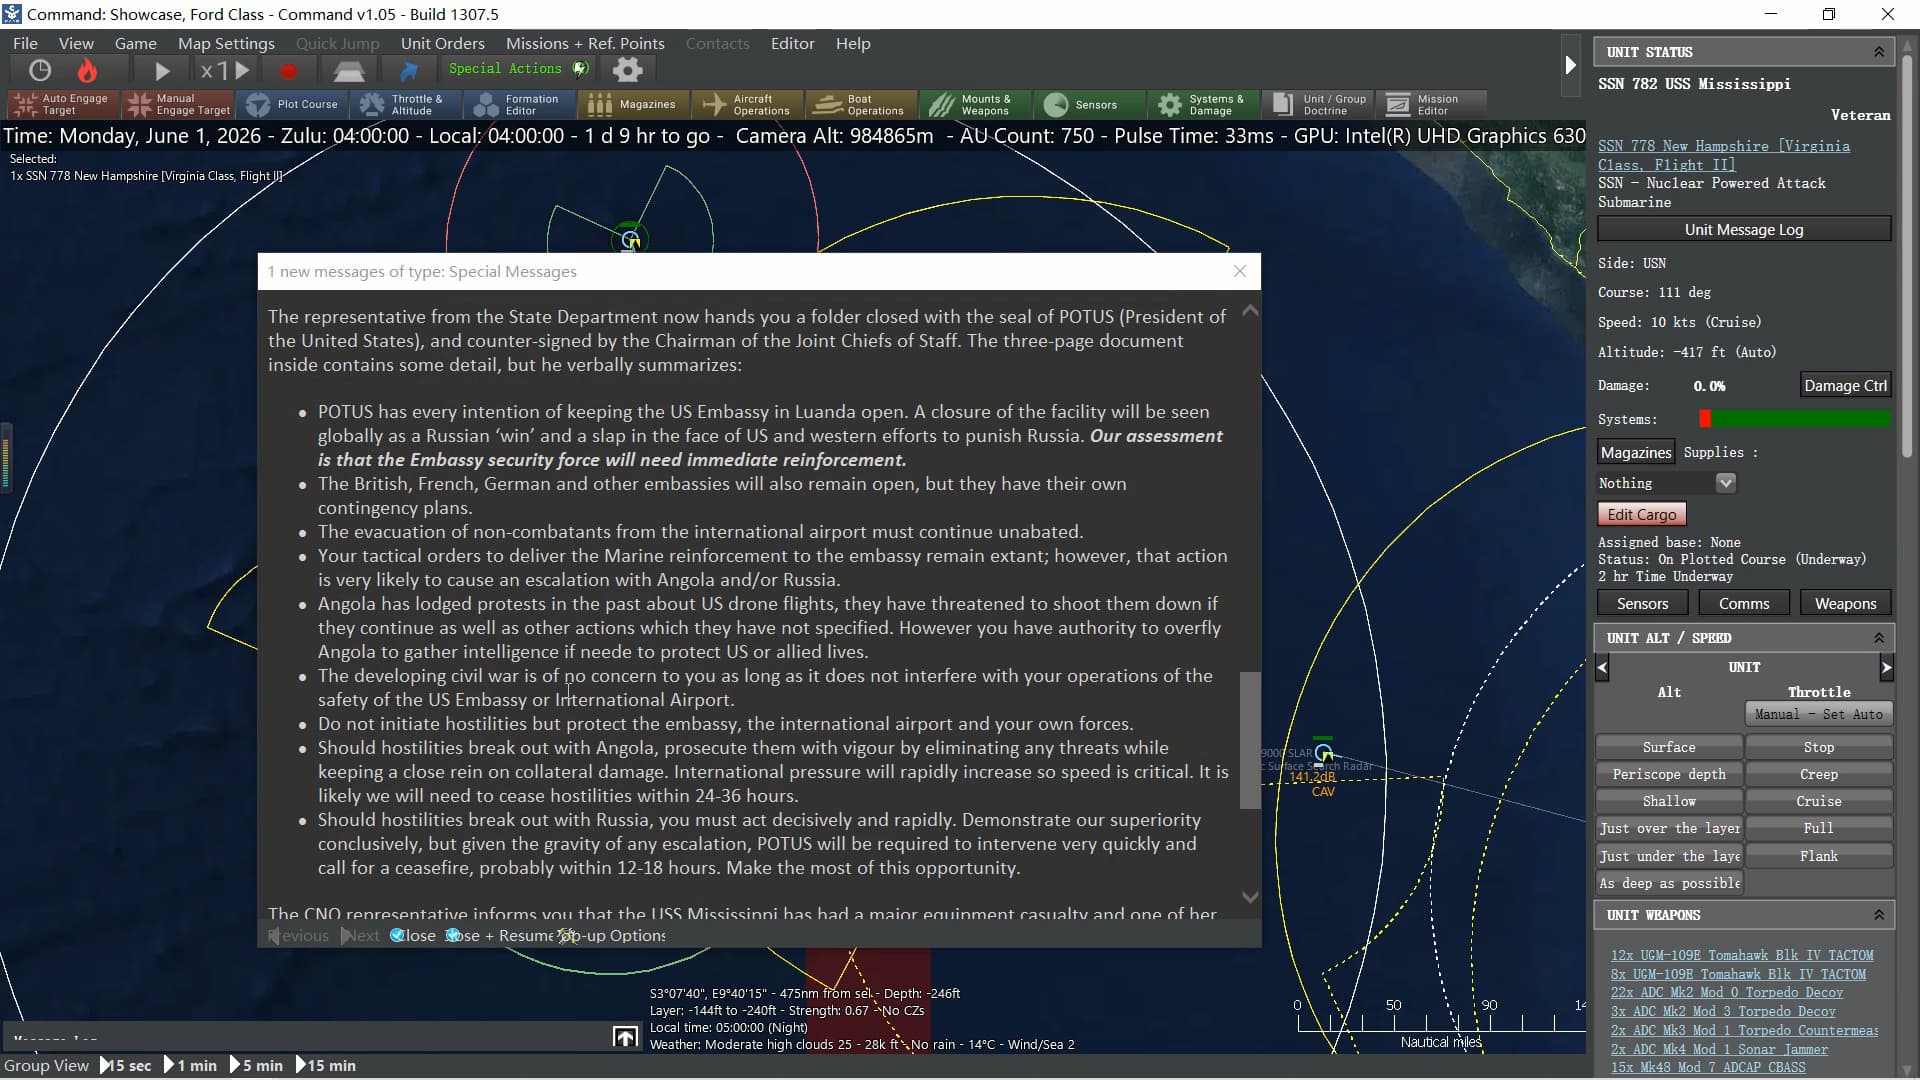Viewport: 1920px width, 1080px height.
Task: Click the right arrow beside UNIT
Action: (x=1886, y=667)
